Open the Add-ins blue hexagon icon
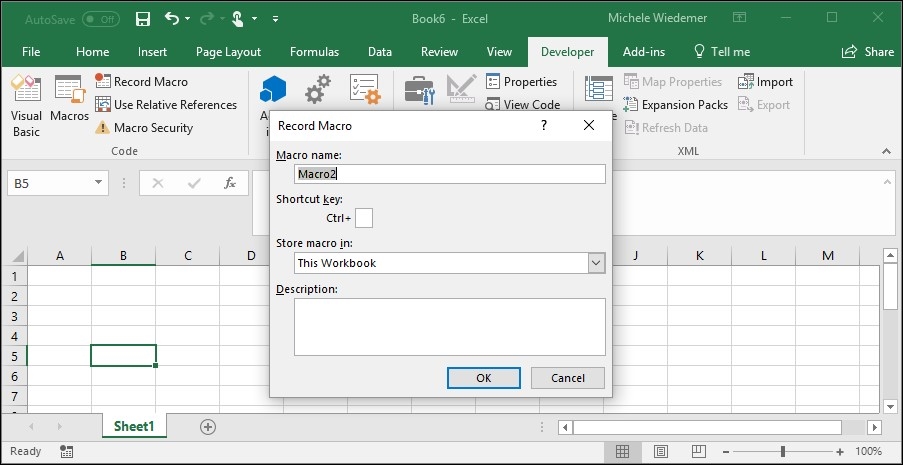The height and width of the screenshot is (465, 903). (x=273, y=89)
